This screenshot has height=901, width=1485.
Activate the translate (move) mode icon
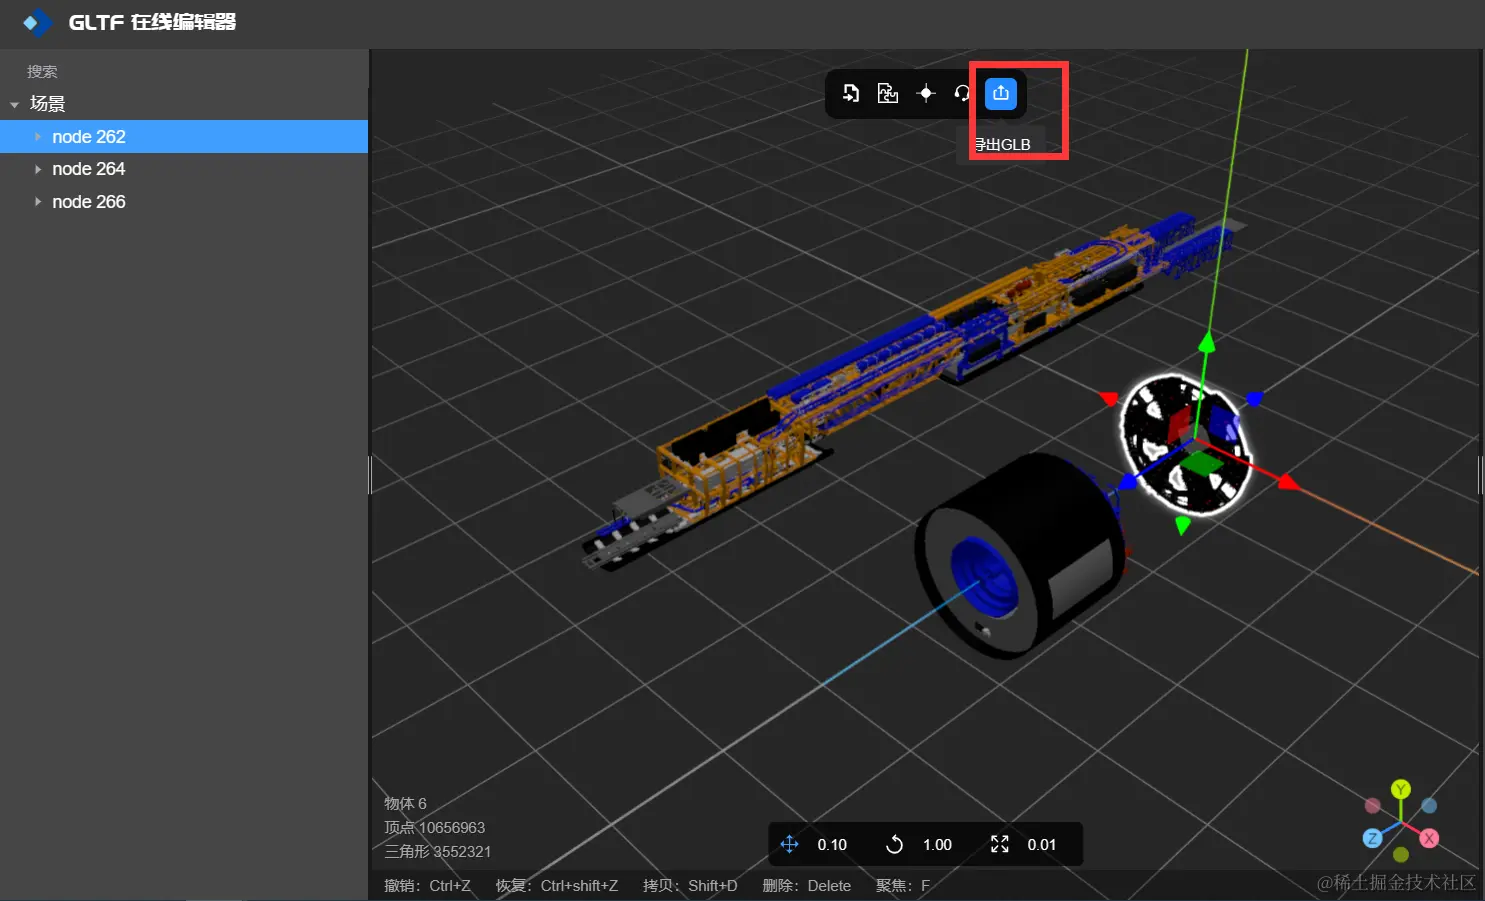(789, 844)
